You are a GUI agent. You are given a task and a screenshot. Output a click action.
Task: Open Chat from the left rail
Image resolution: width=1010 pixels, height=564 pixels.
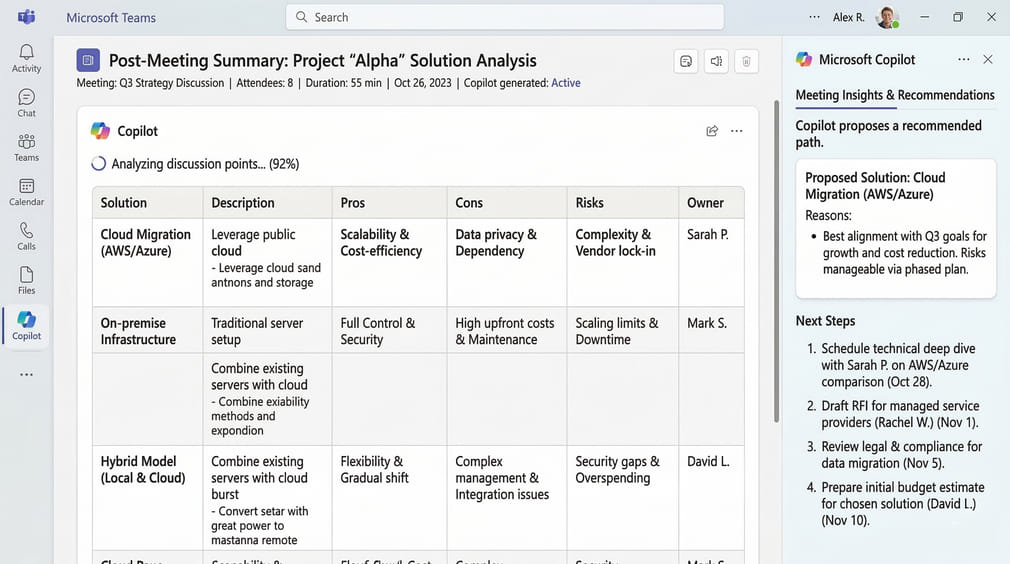point(26,103)
